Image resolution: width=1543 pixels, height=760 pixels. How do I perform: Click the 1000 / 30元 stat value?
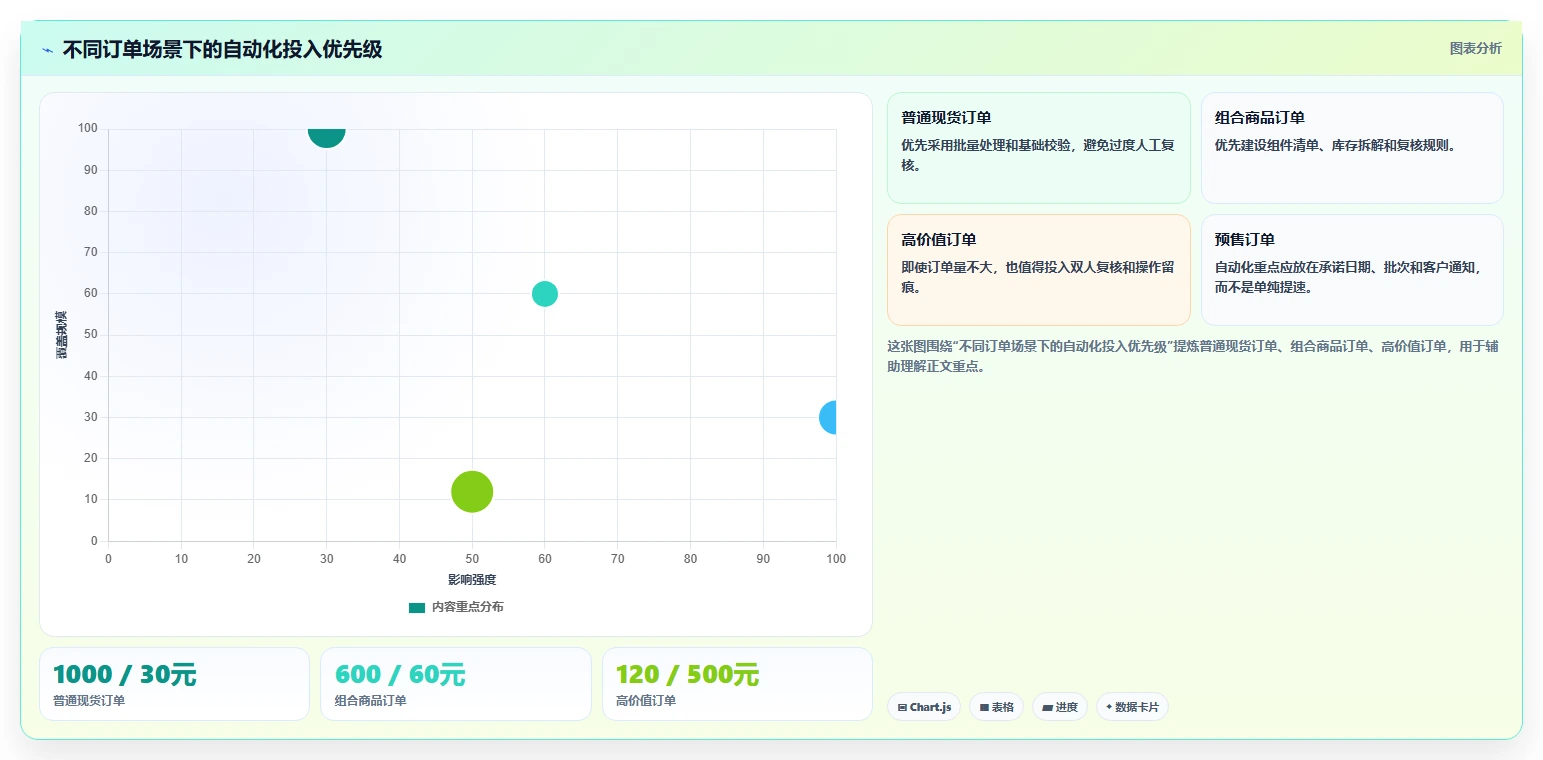tap(124, 675)
